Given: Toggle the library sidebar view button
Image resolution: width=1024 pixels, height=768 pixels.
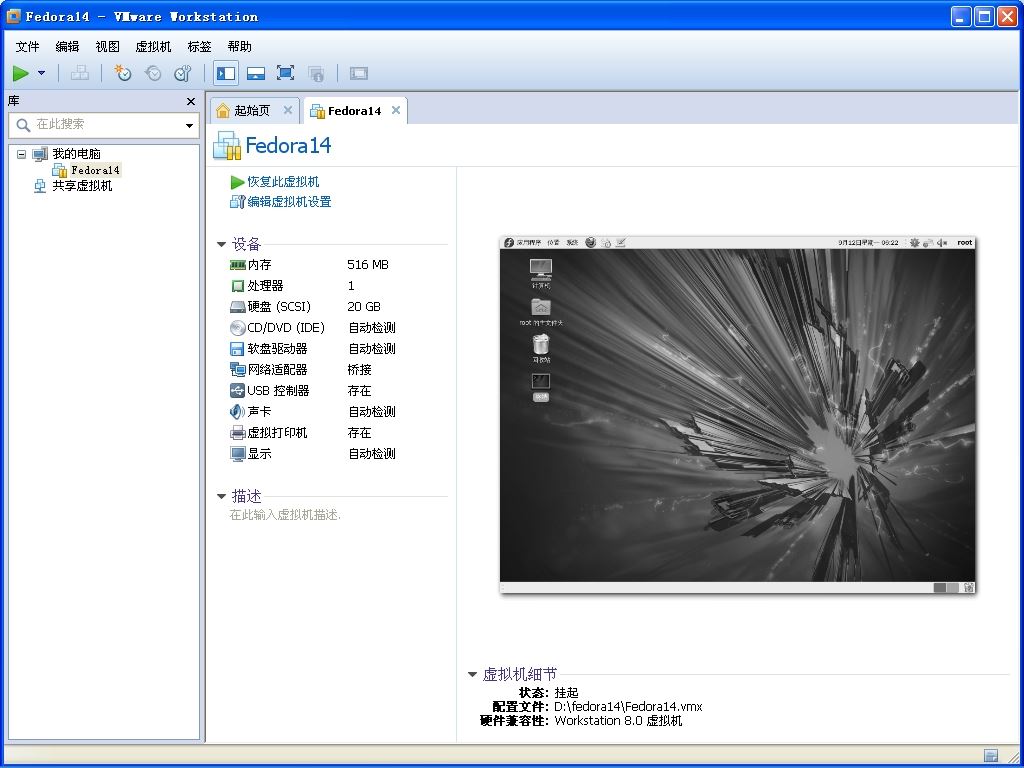Looking at the screenshot, I should pos(226,73).
